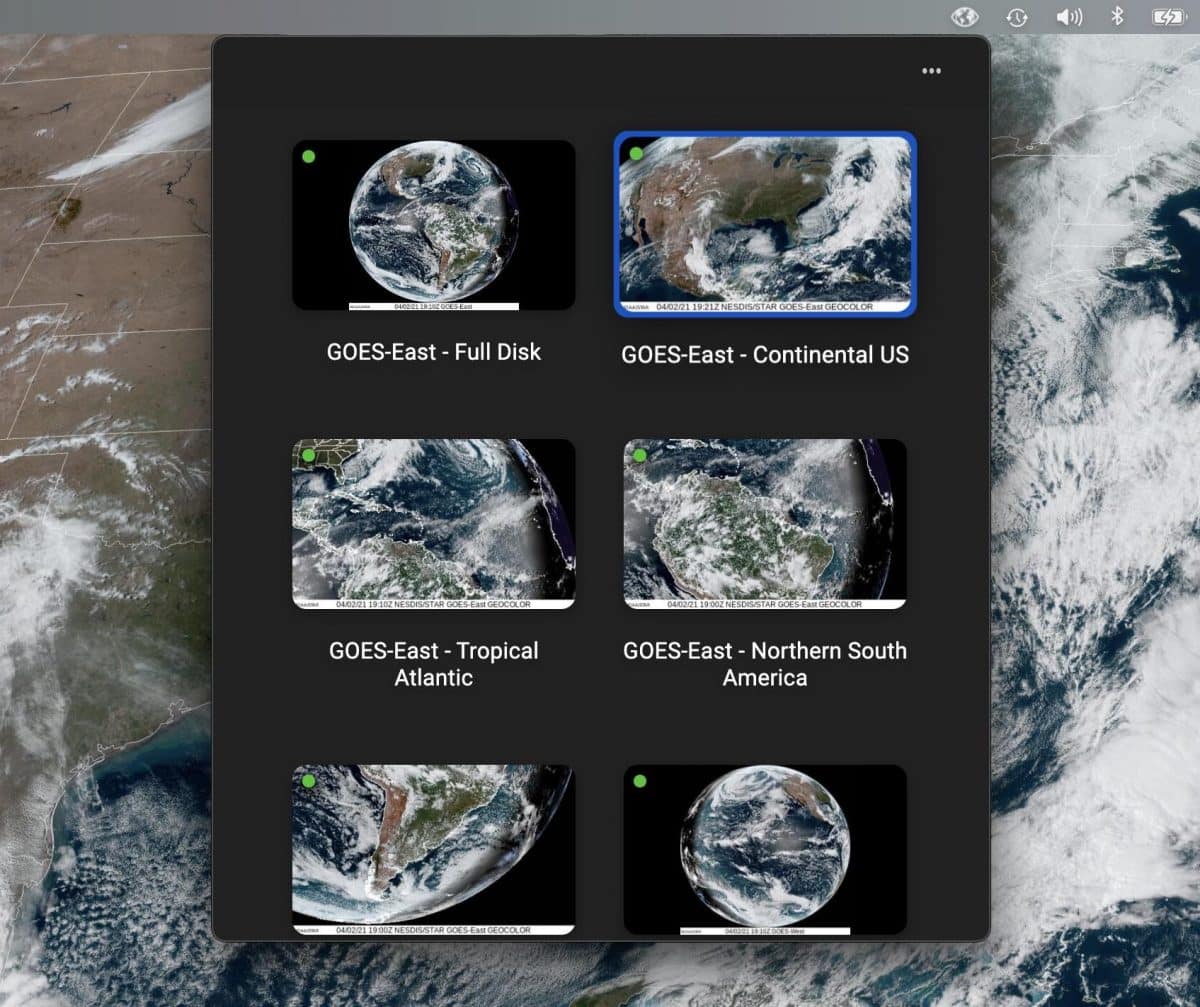Viewport: 1200px width, 1007px height.
Task: Toggle the green indicator on Northern South America
Action: (639, 454)
